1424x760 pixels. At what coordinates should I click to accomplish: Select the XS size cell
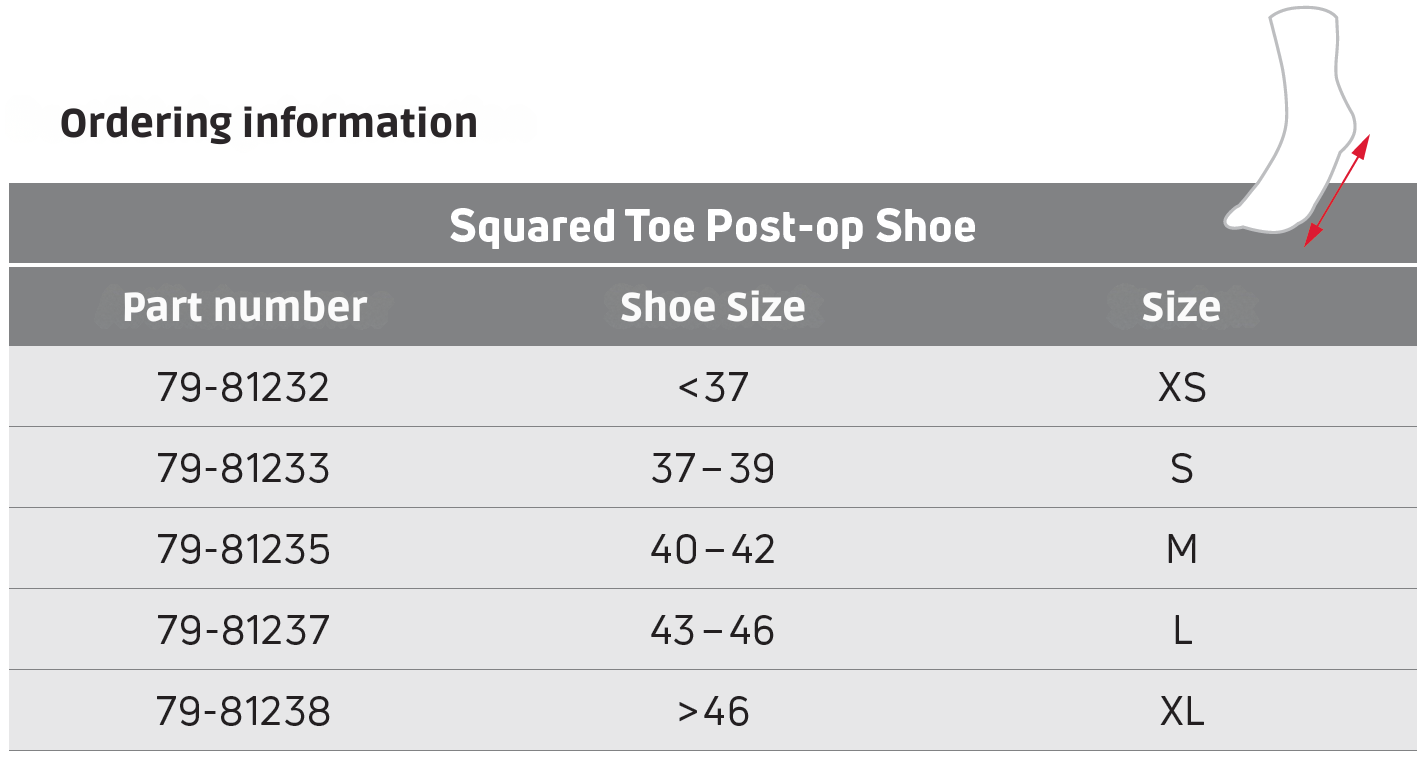pyautogui.click(x=1181, y=387)
